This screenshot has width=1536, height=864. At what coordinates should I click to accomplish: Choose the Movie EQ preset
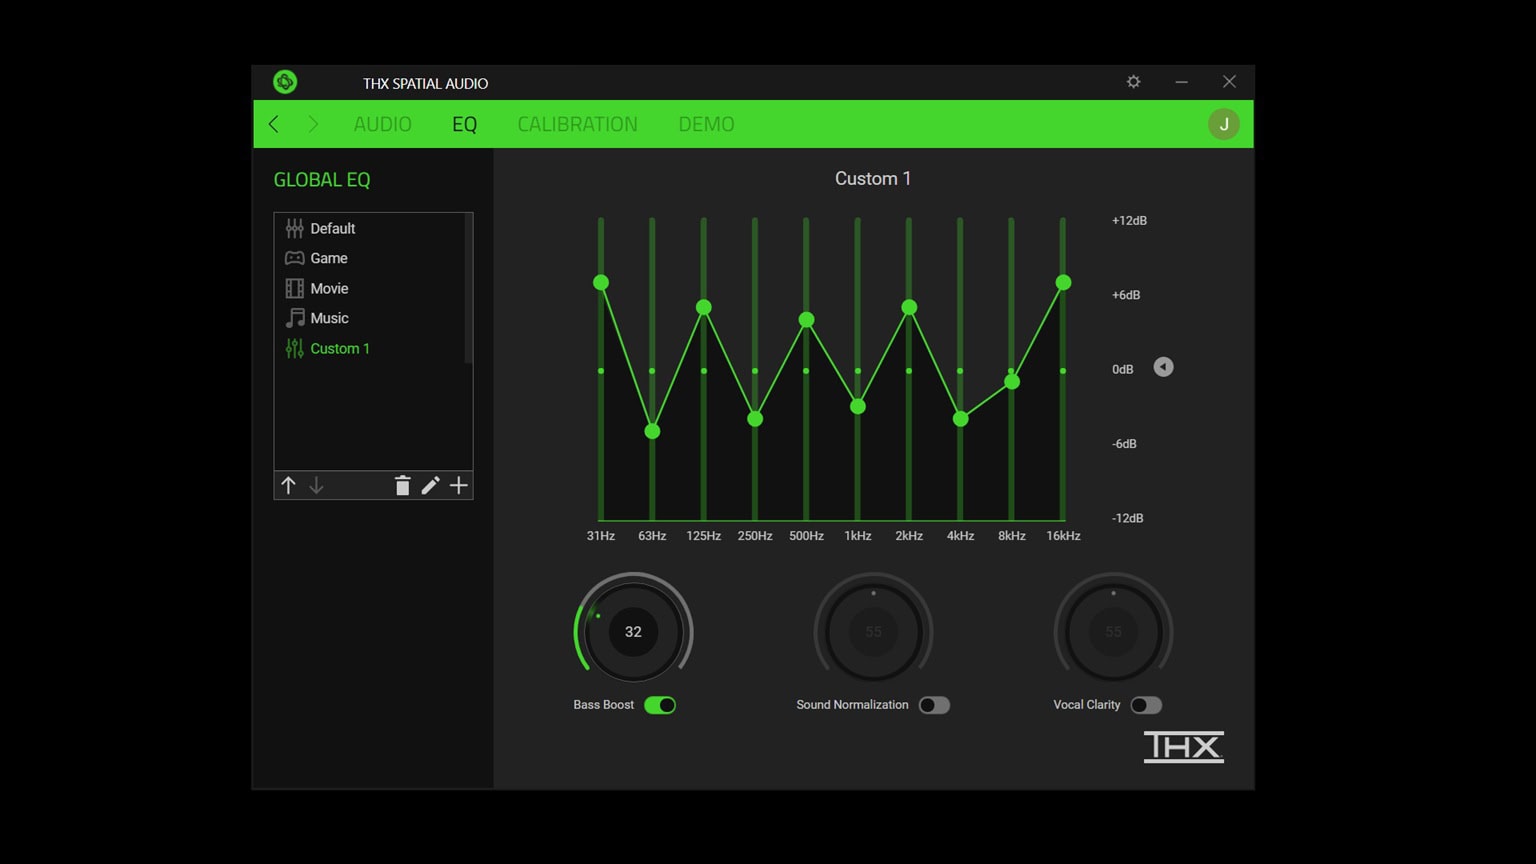click(x=370, y=288)
